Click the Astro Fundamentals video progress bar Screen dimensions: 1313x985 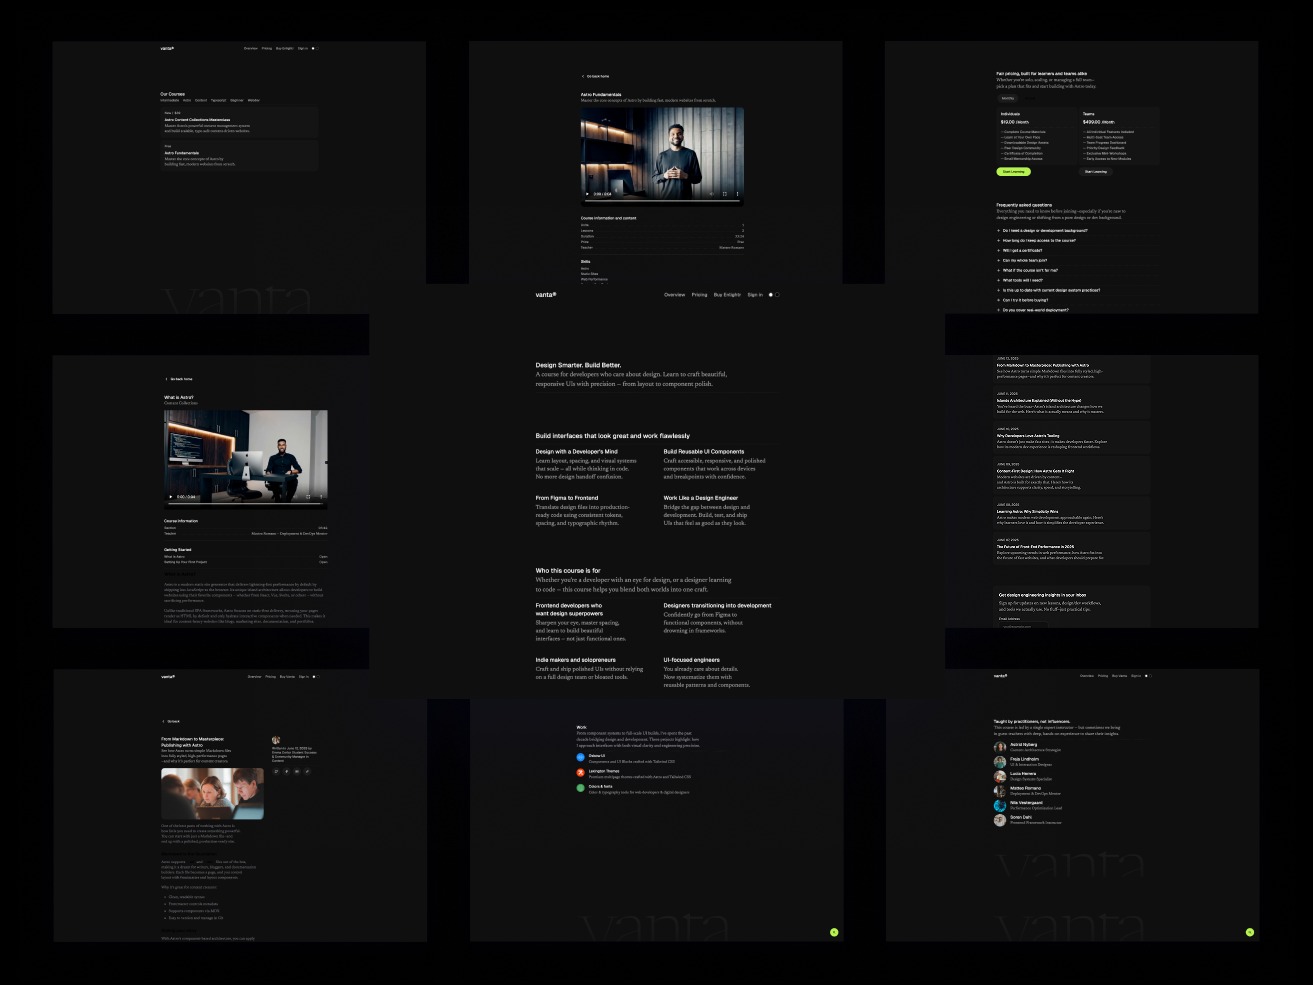662,201
